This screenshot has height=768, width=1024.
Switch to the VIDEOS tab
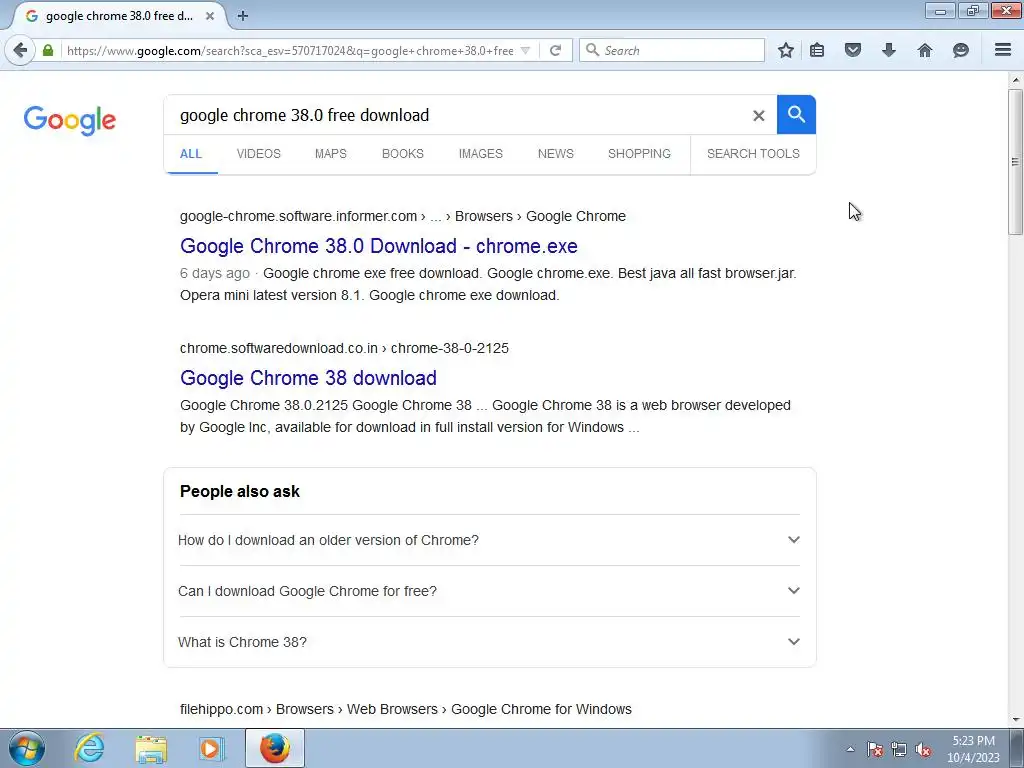pyautogui.click(x=259, y=153)
